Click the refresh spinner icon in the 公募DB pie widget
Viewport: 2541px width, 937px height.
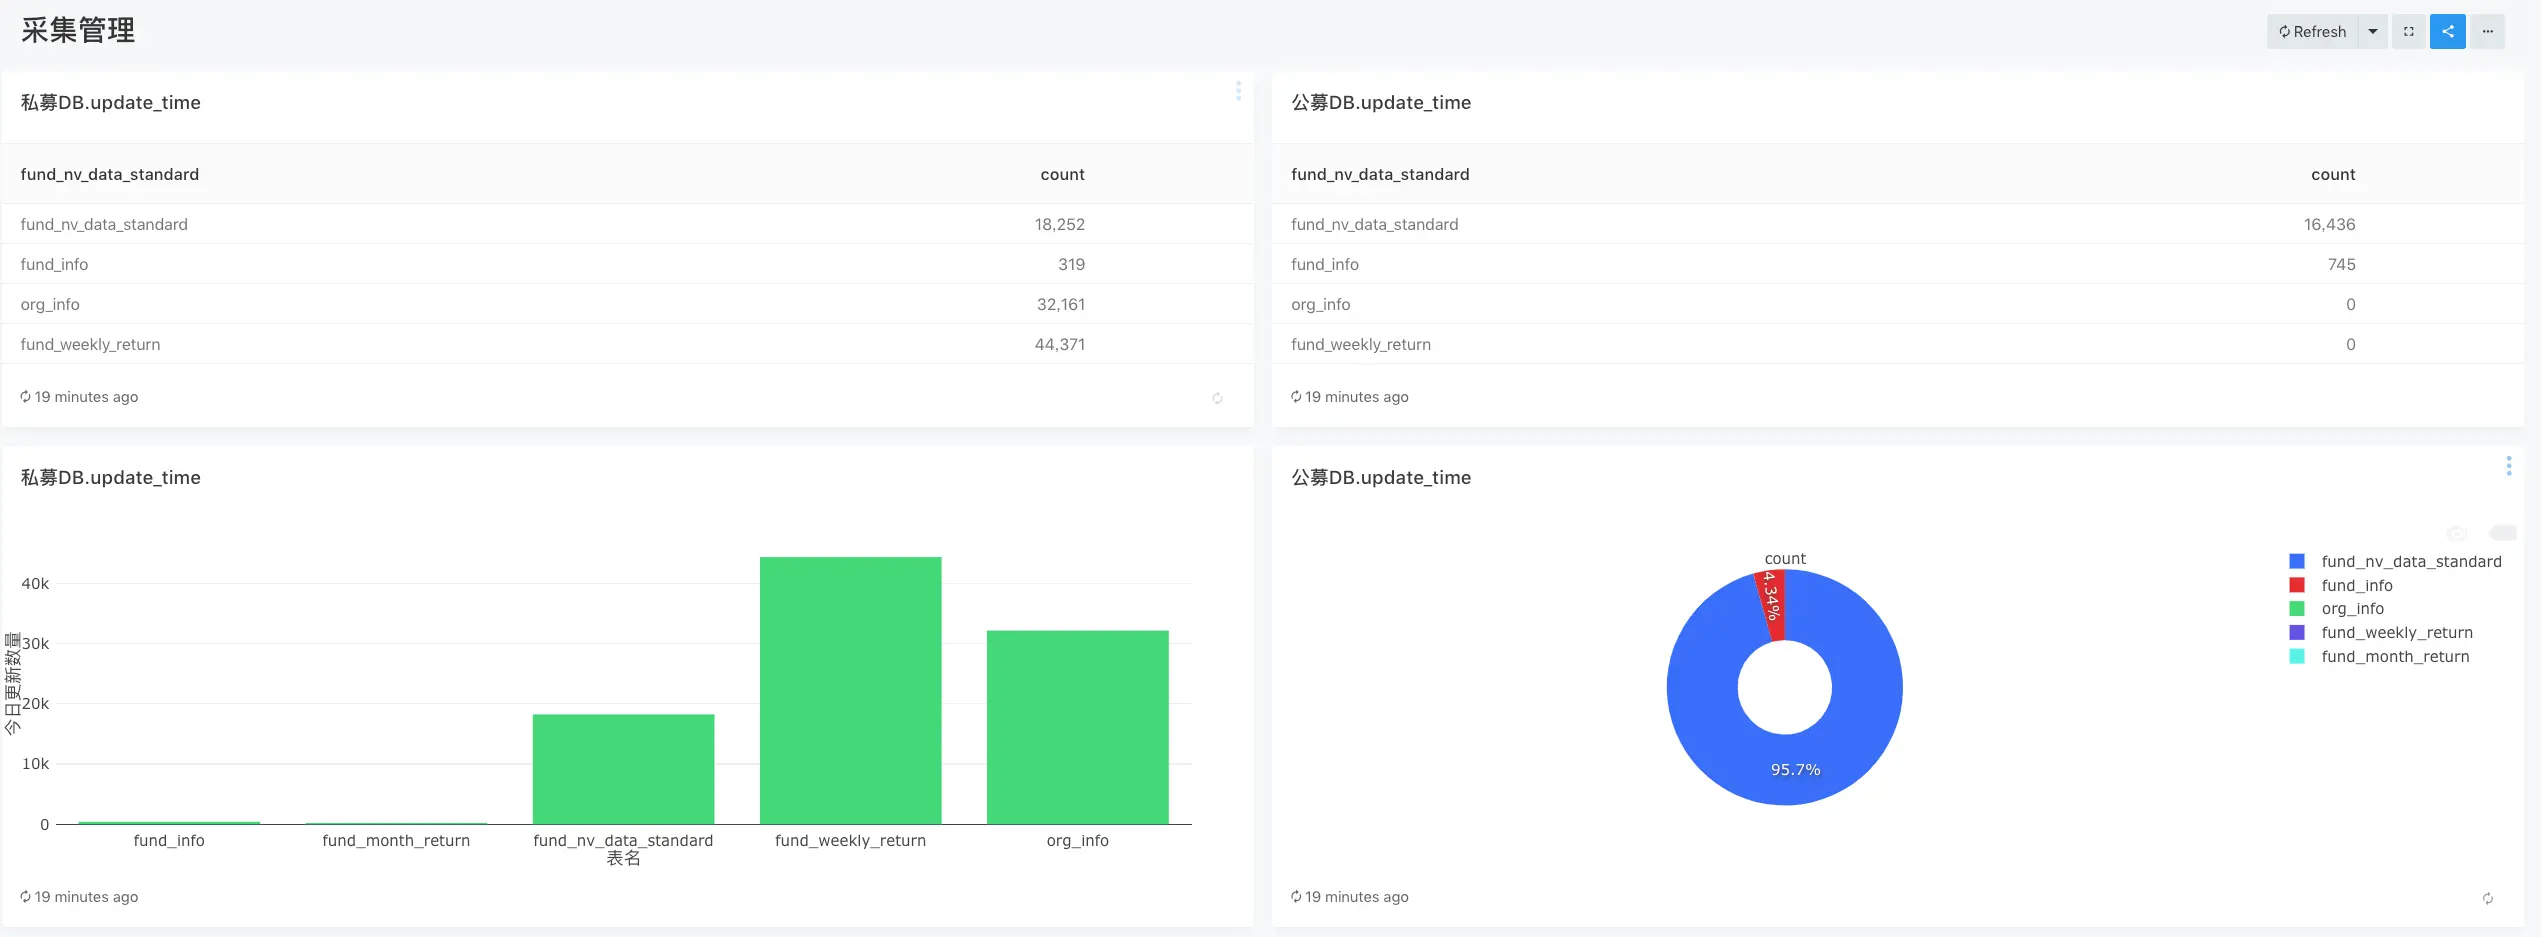[2488, 898]
